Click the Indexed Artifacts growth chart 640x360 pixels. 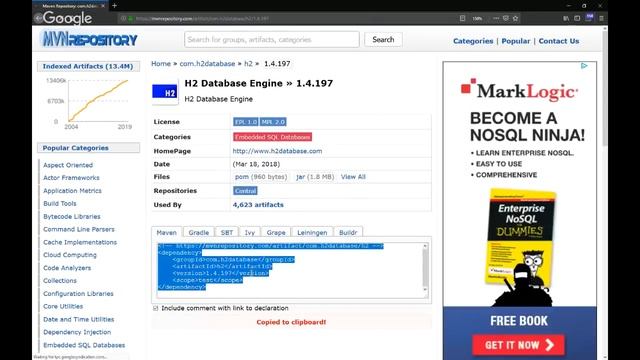click(x=89, y=103)
